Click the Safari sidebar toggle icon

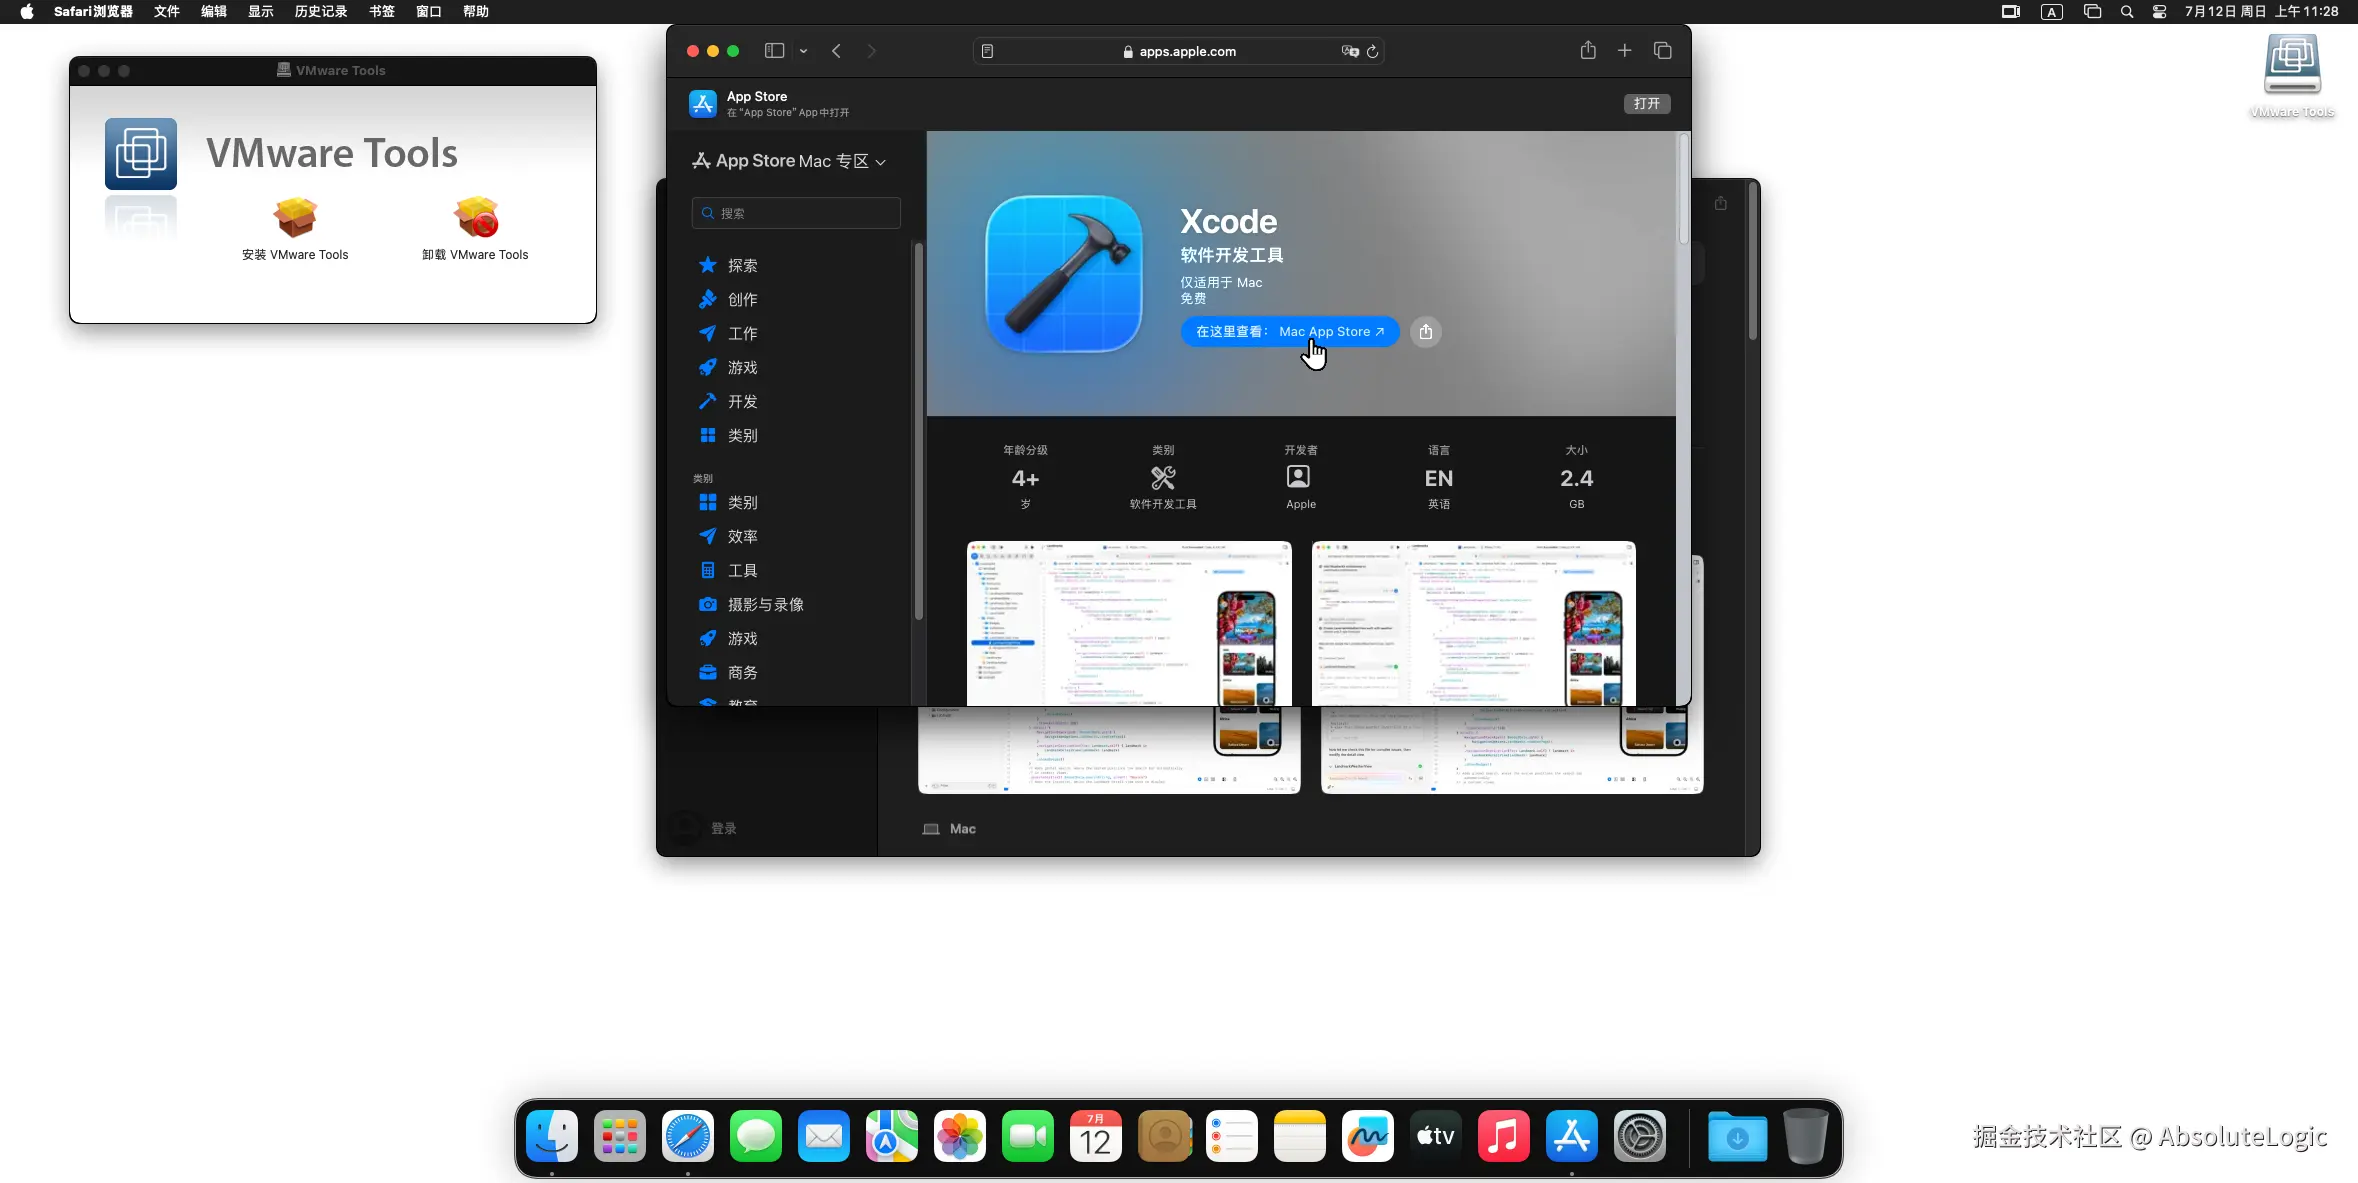point(774,51)
